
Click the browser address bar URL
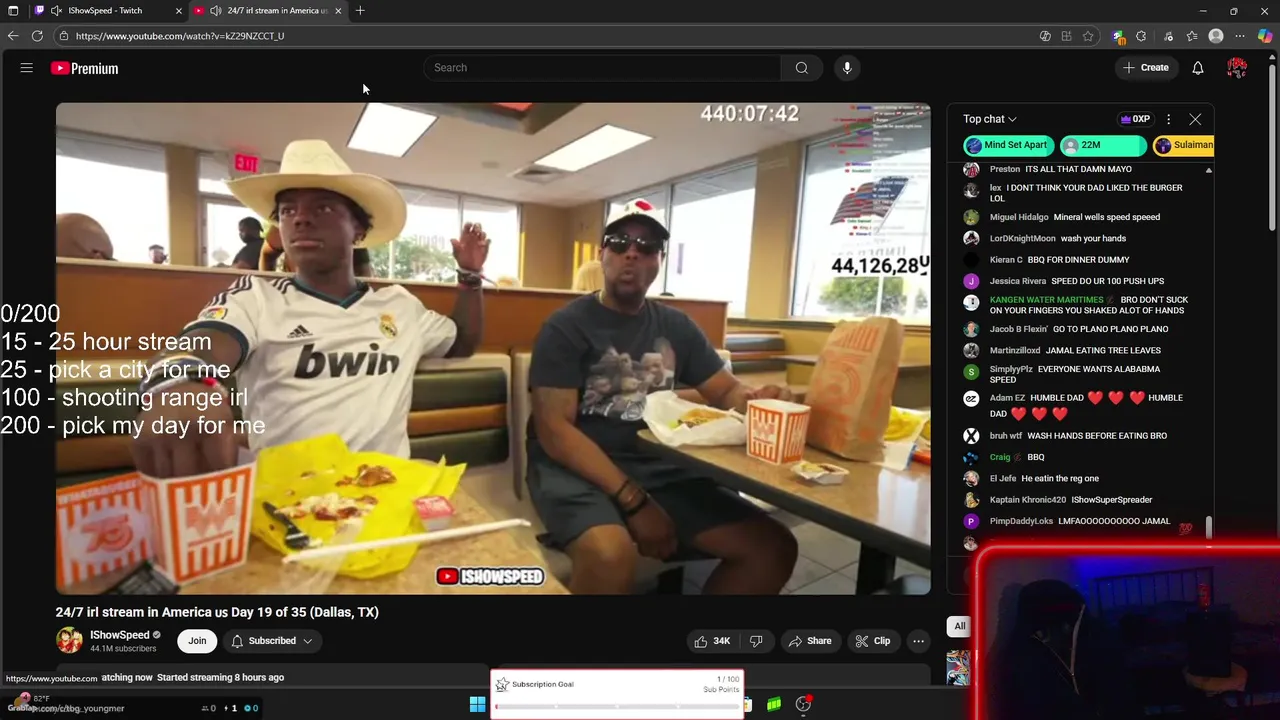(x=180, y=36)
